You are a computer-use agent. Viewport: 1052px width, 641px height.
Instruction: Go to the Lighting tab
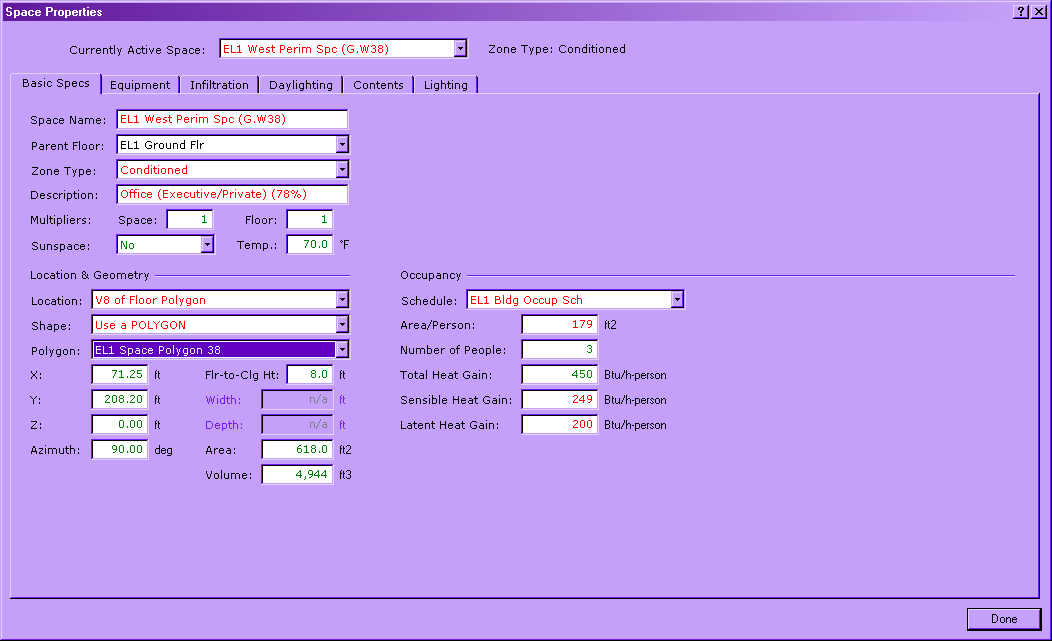(x=445, y=85)
